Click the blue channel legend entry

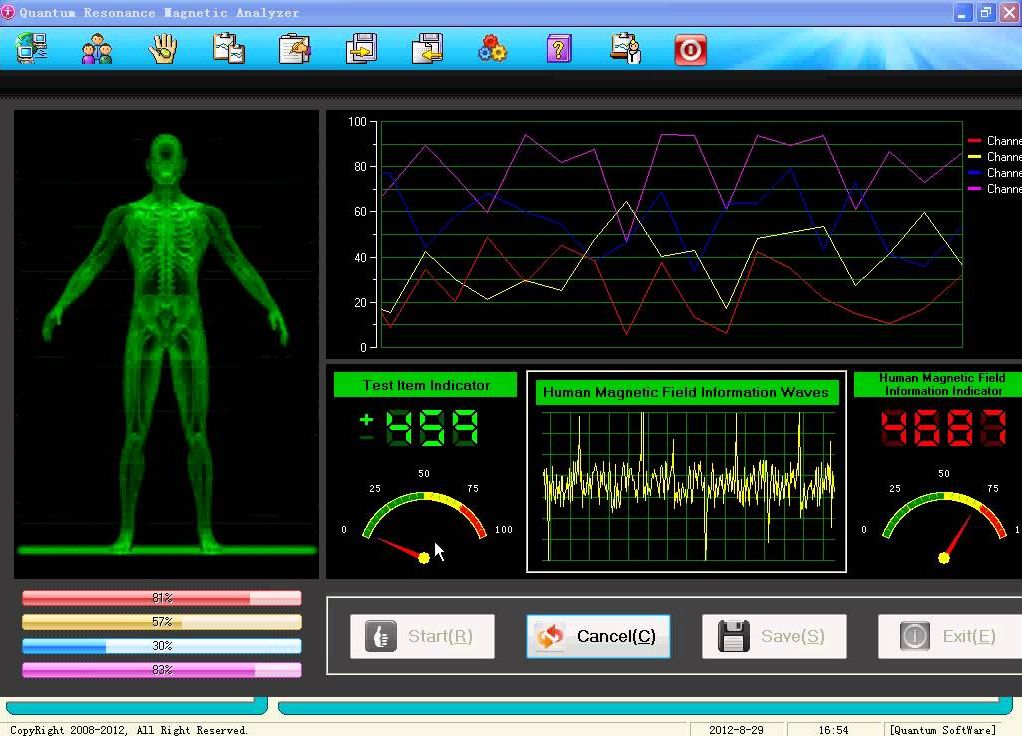point(995,173)
